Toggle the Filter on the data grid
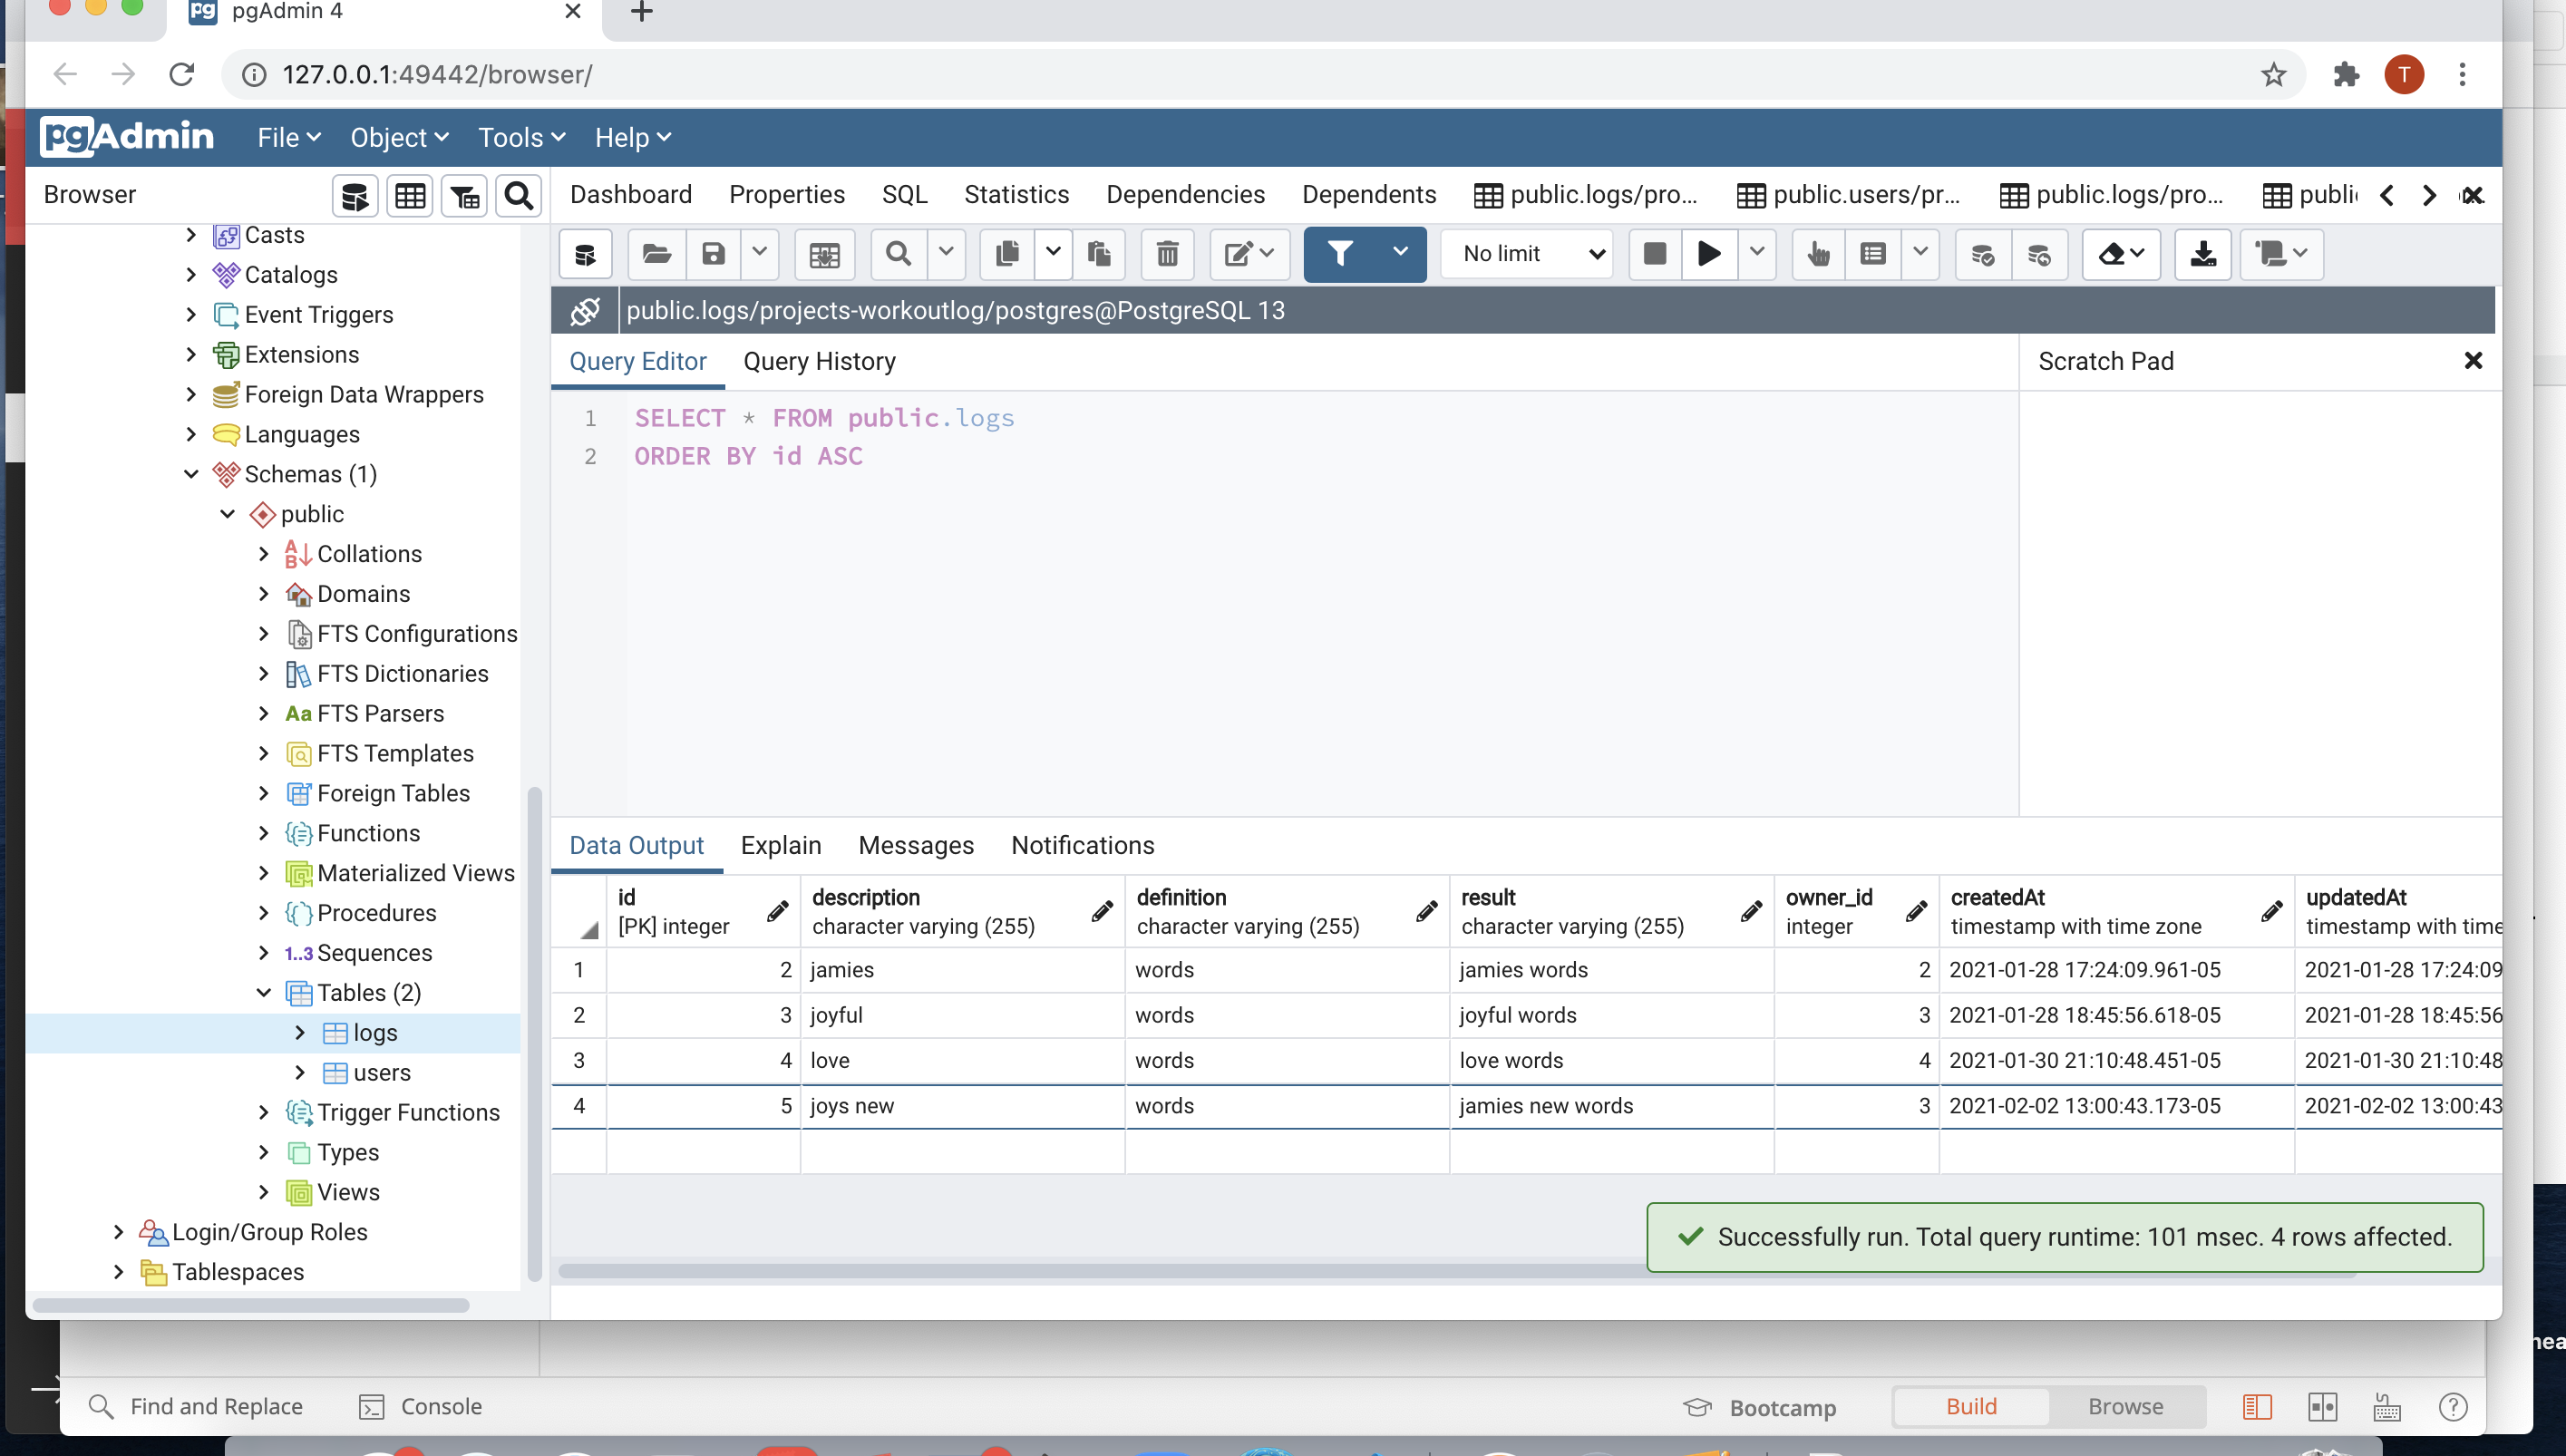The height and width of the screenshot is (1456, 2566). (x=1341, y=254)
